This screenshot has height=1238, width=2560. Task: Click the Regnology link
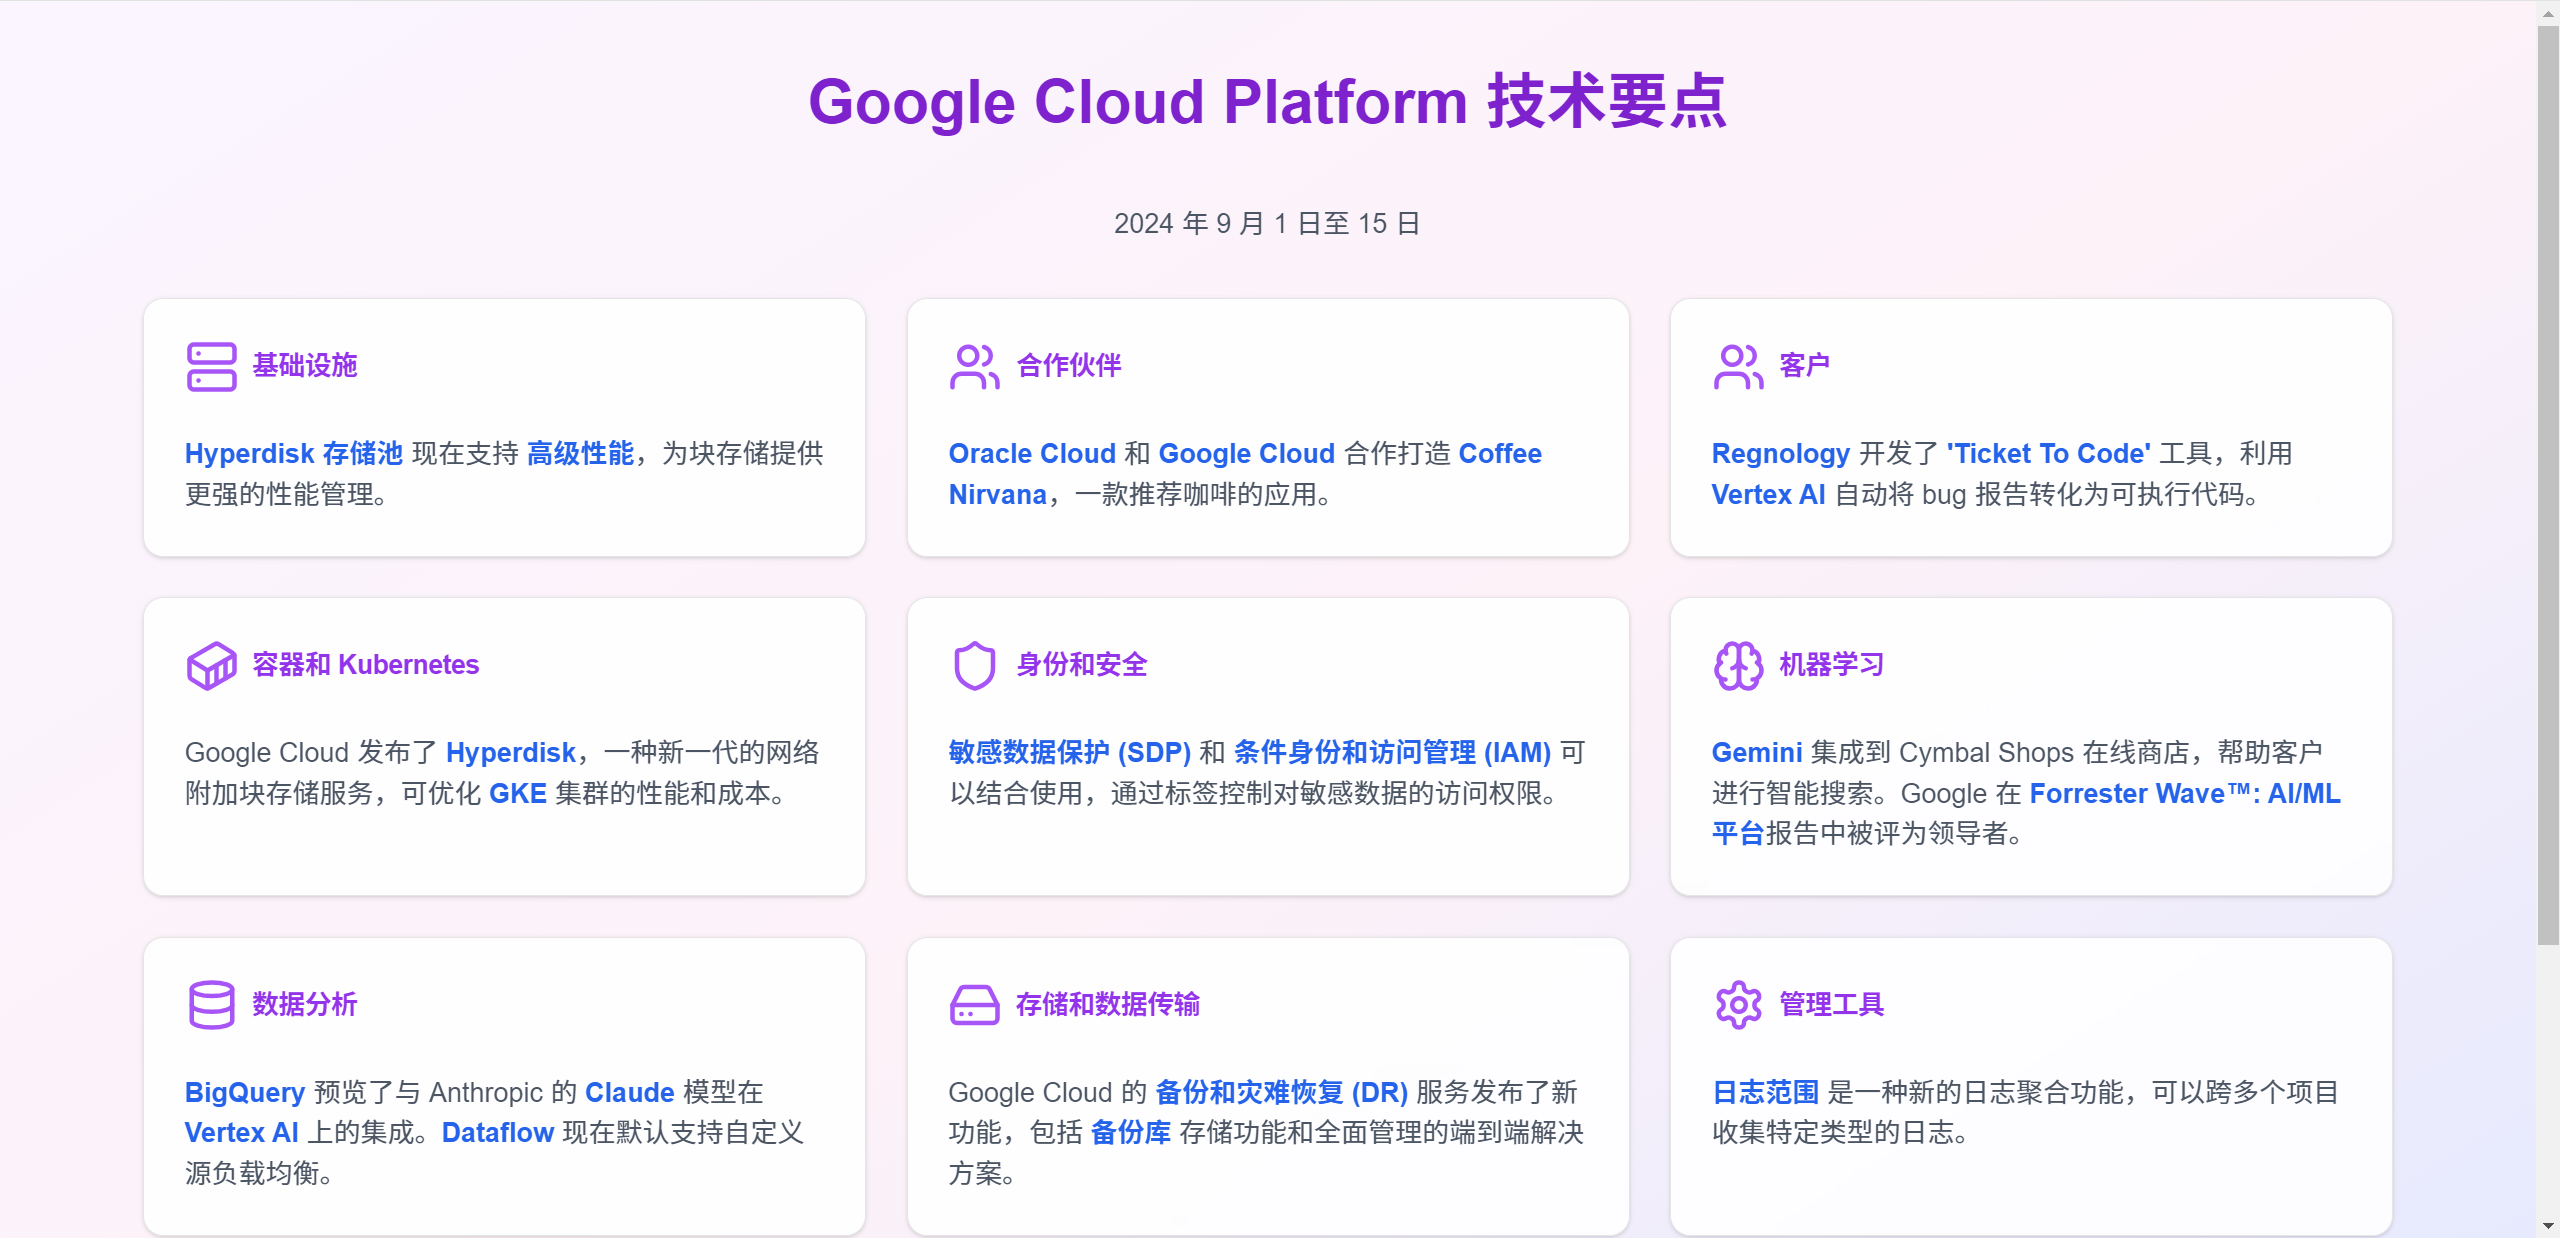pos(1780,453)
